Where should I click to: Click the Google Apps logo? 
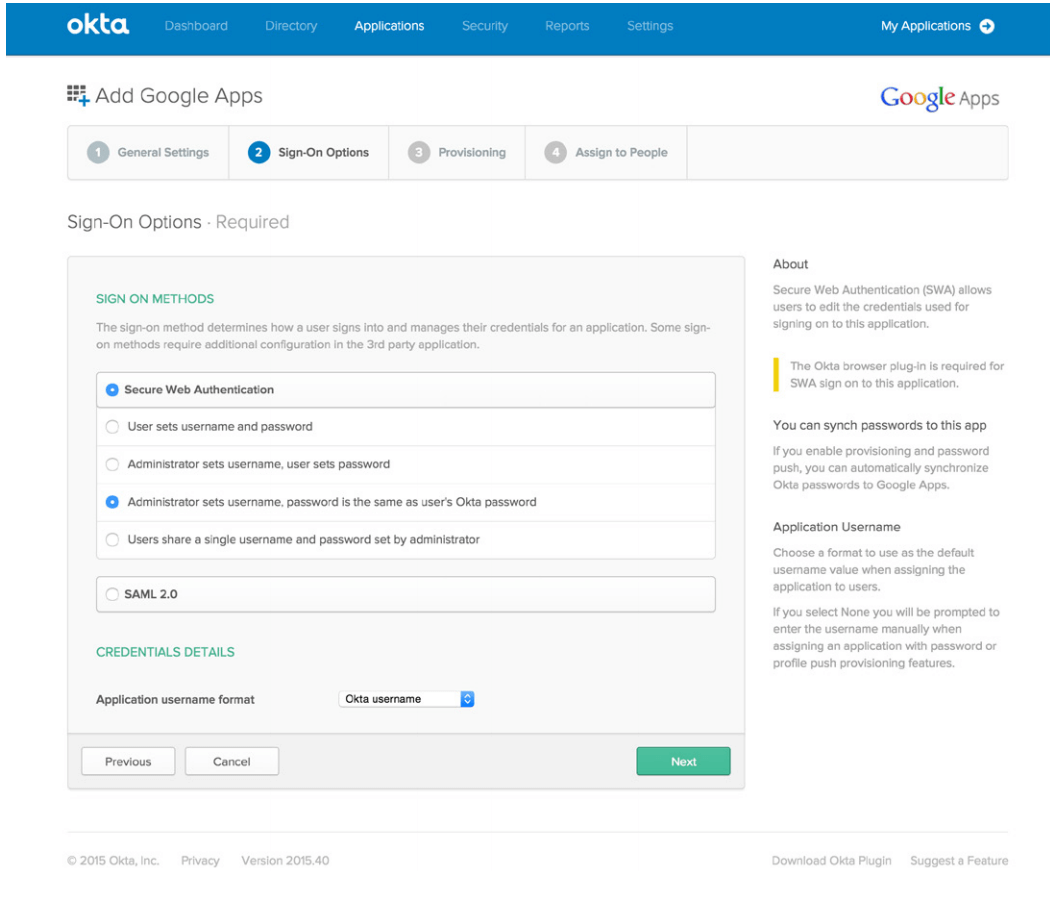pyautogui.click(x=939, y=98)
